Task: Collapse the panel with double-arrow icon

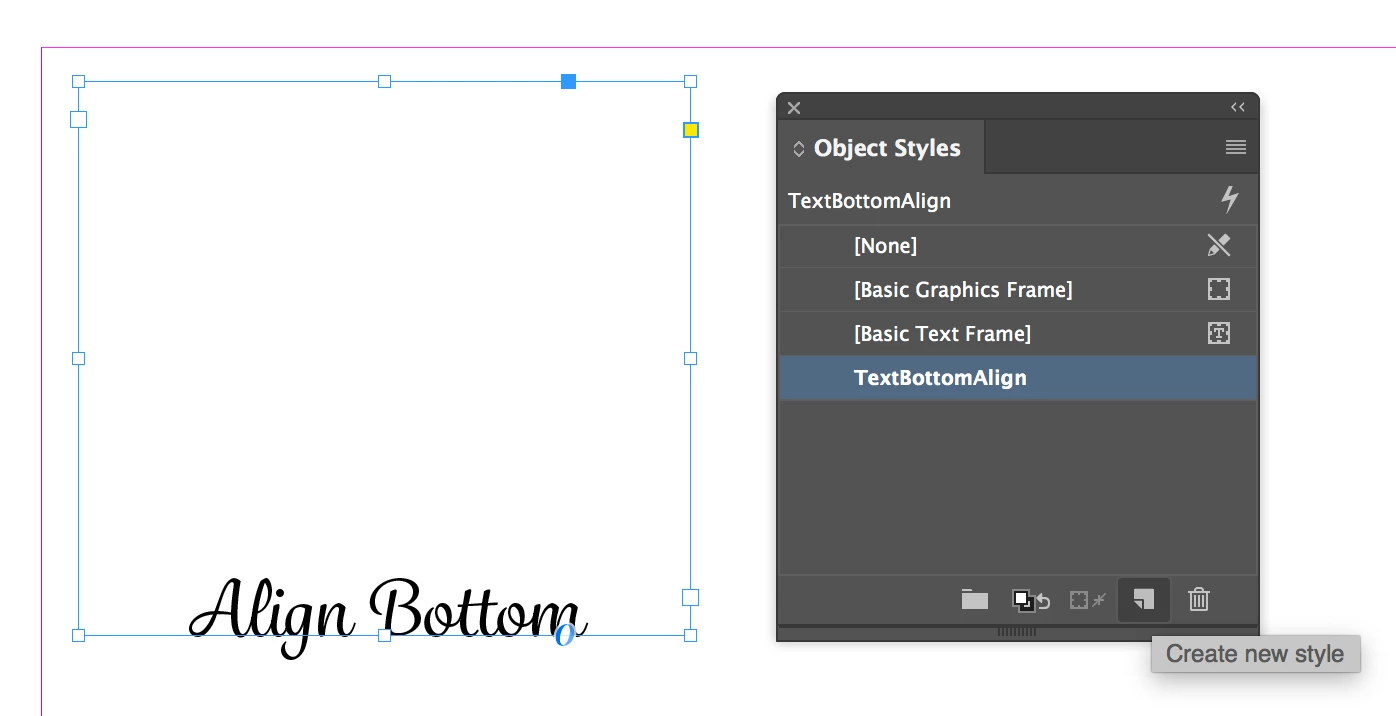Action: tap(1238, 108)
